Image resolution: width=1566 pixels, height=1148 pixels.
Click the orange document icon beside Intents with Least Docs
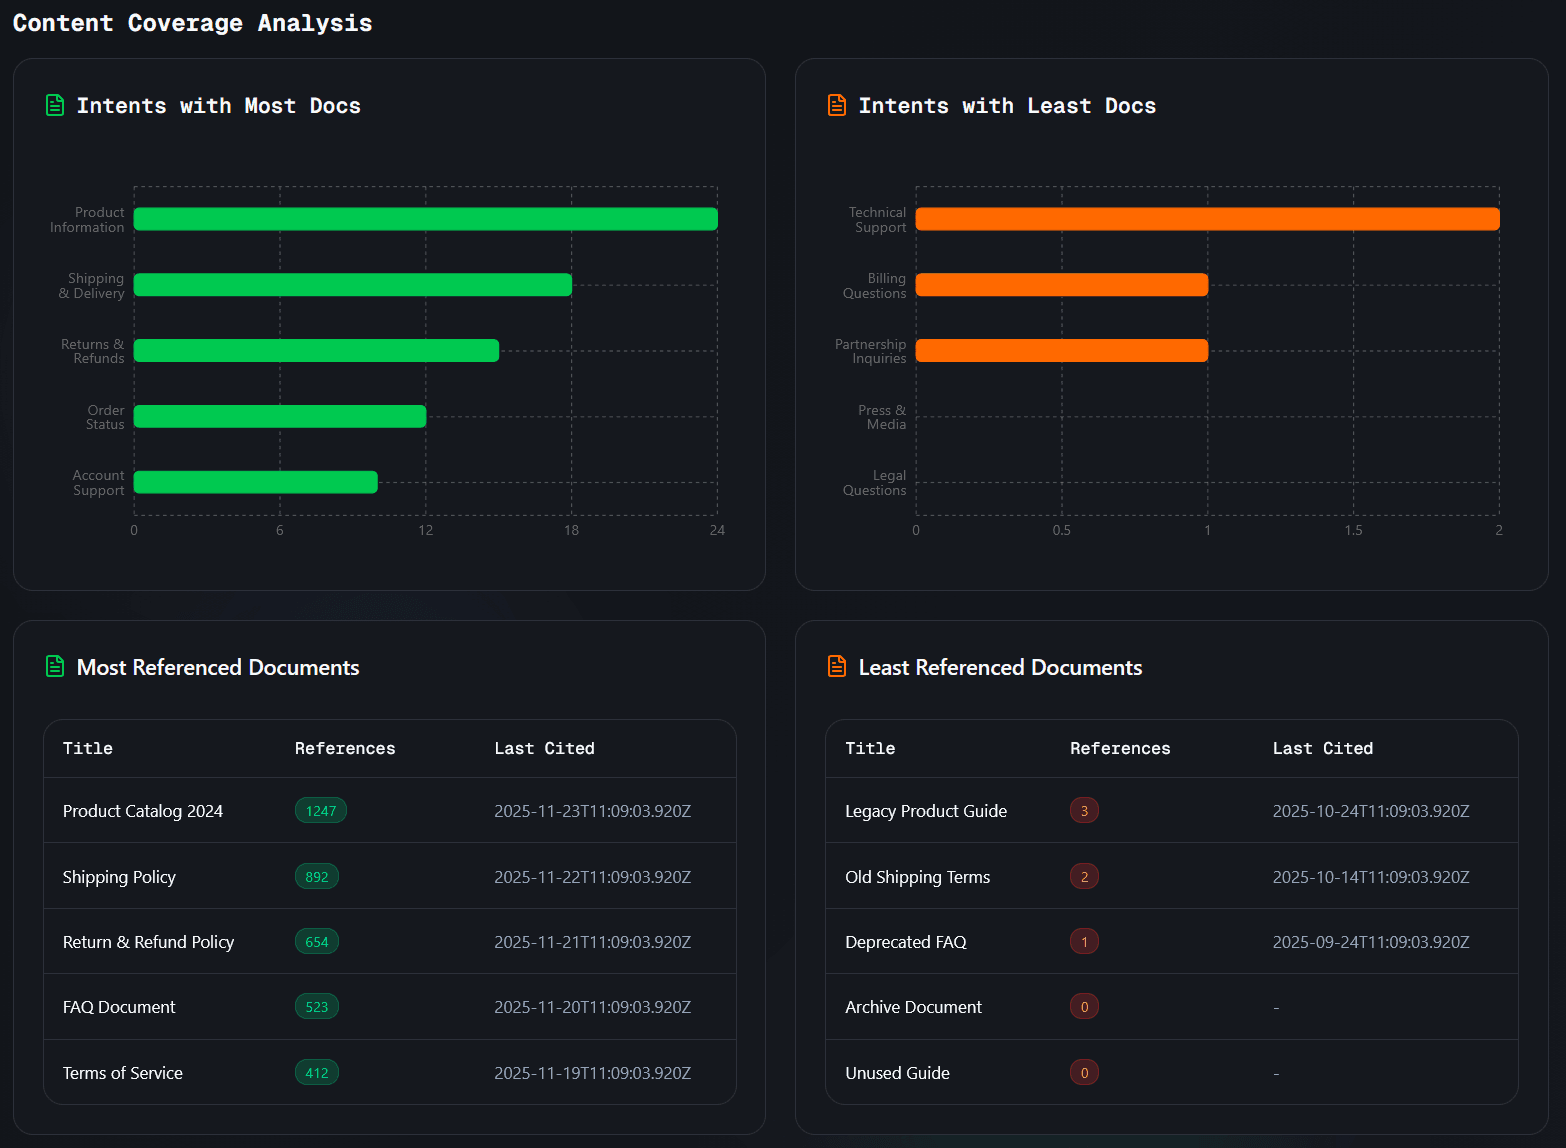coord(837,105)
